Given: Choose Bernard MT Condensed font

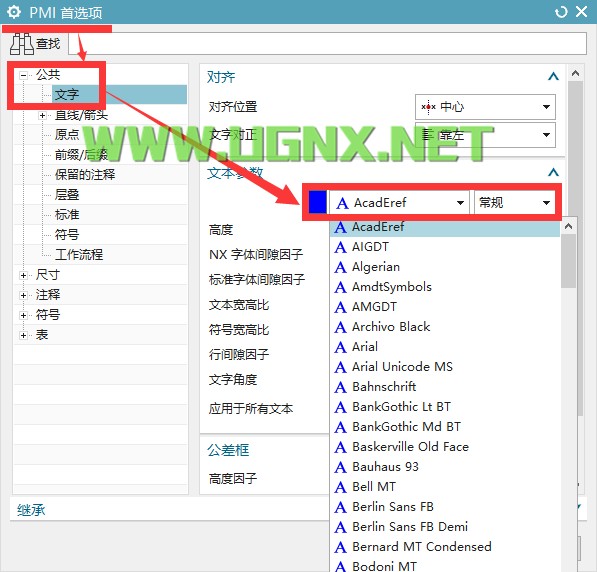Looking at the screenshot, I should (445, 547).
